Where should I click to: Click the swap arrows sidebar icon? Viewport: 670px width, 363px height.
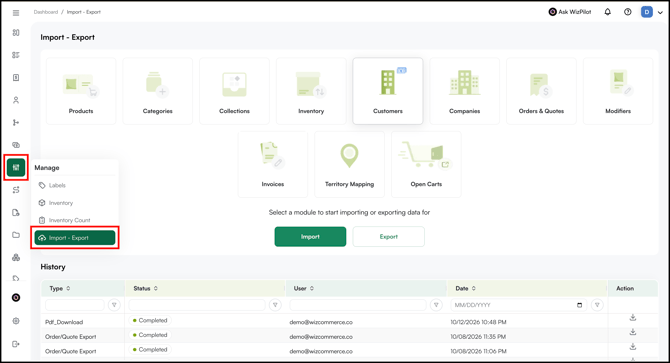16,190
